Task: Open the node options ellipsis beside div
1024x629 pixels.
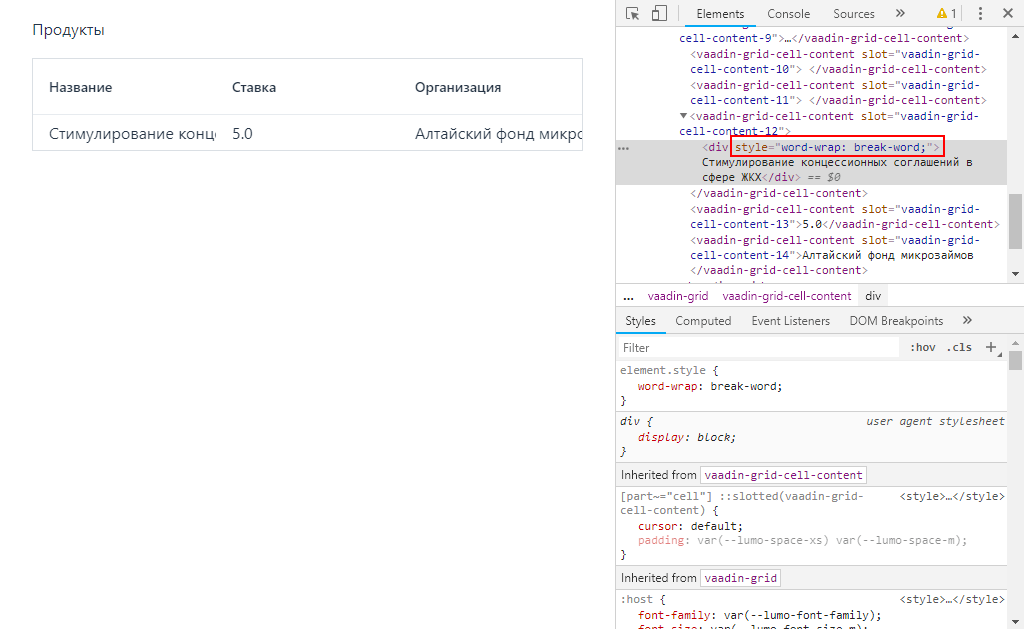Action: tap(624, 148)
